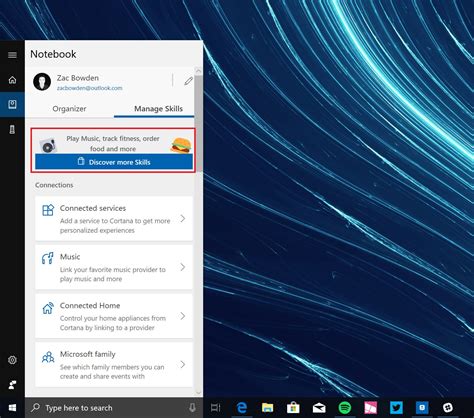474x418 pixels.
Task: Click the Feedback person icon
Action: tap(12, 385)
